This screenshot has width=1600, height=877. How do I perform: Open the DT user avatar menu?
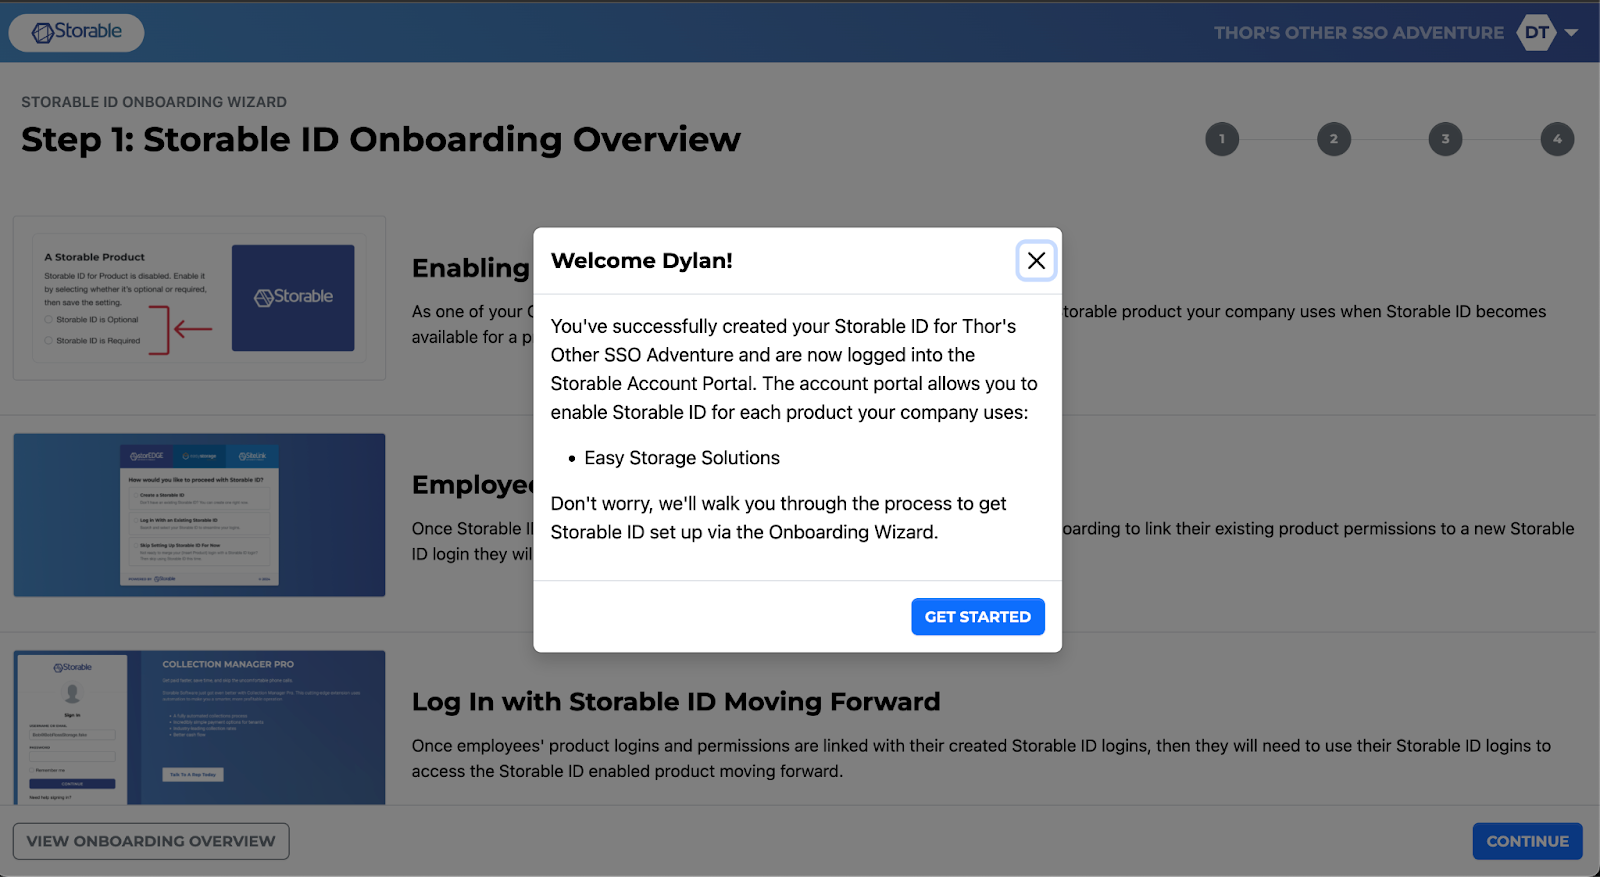tap(1536, 32)
